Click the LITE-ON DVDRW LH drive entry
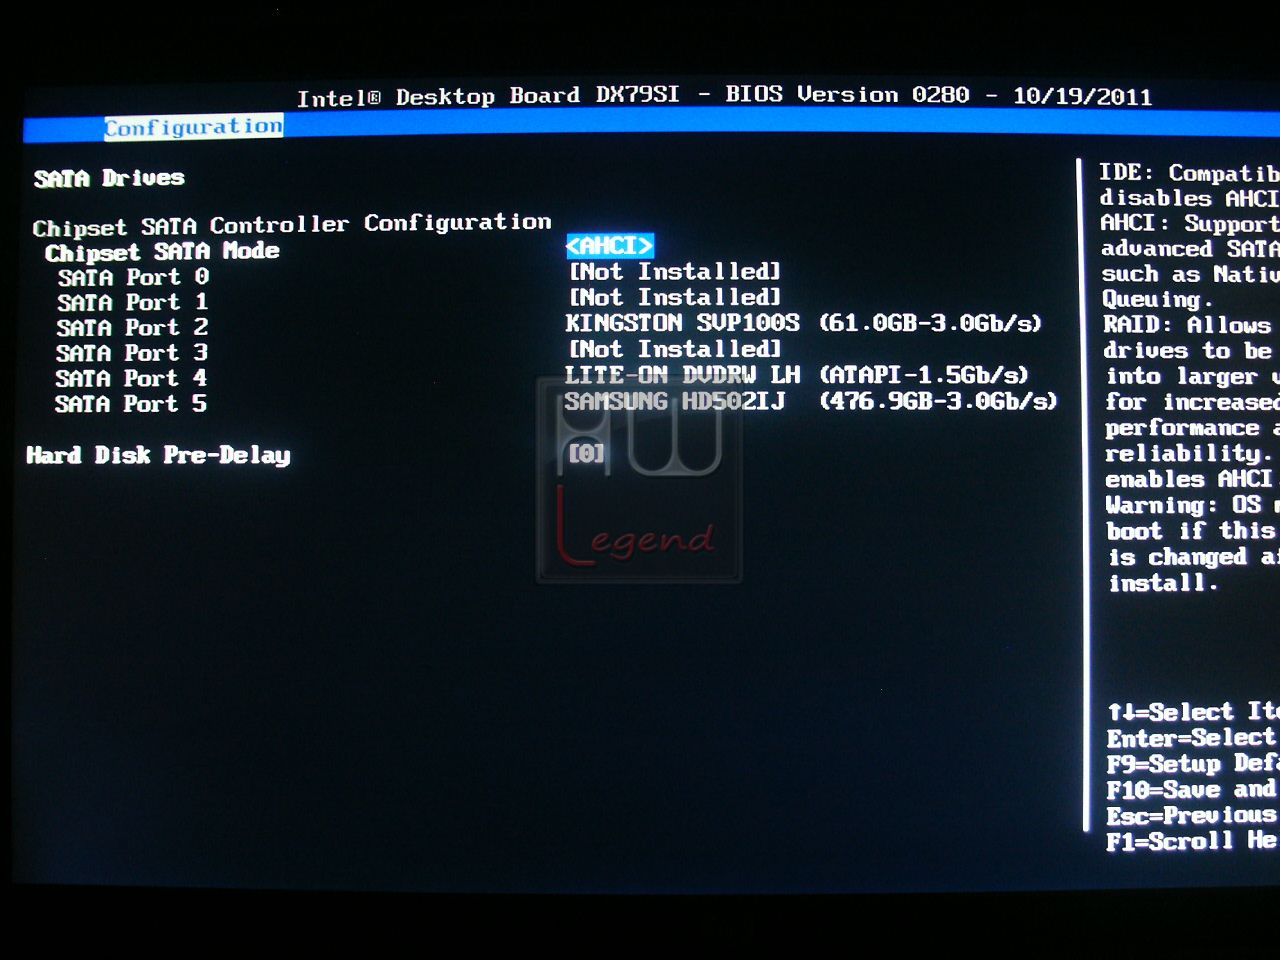The image size is (1280, 960). [x=796, y=375]
